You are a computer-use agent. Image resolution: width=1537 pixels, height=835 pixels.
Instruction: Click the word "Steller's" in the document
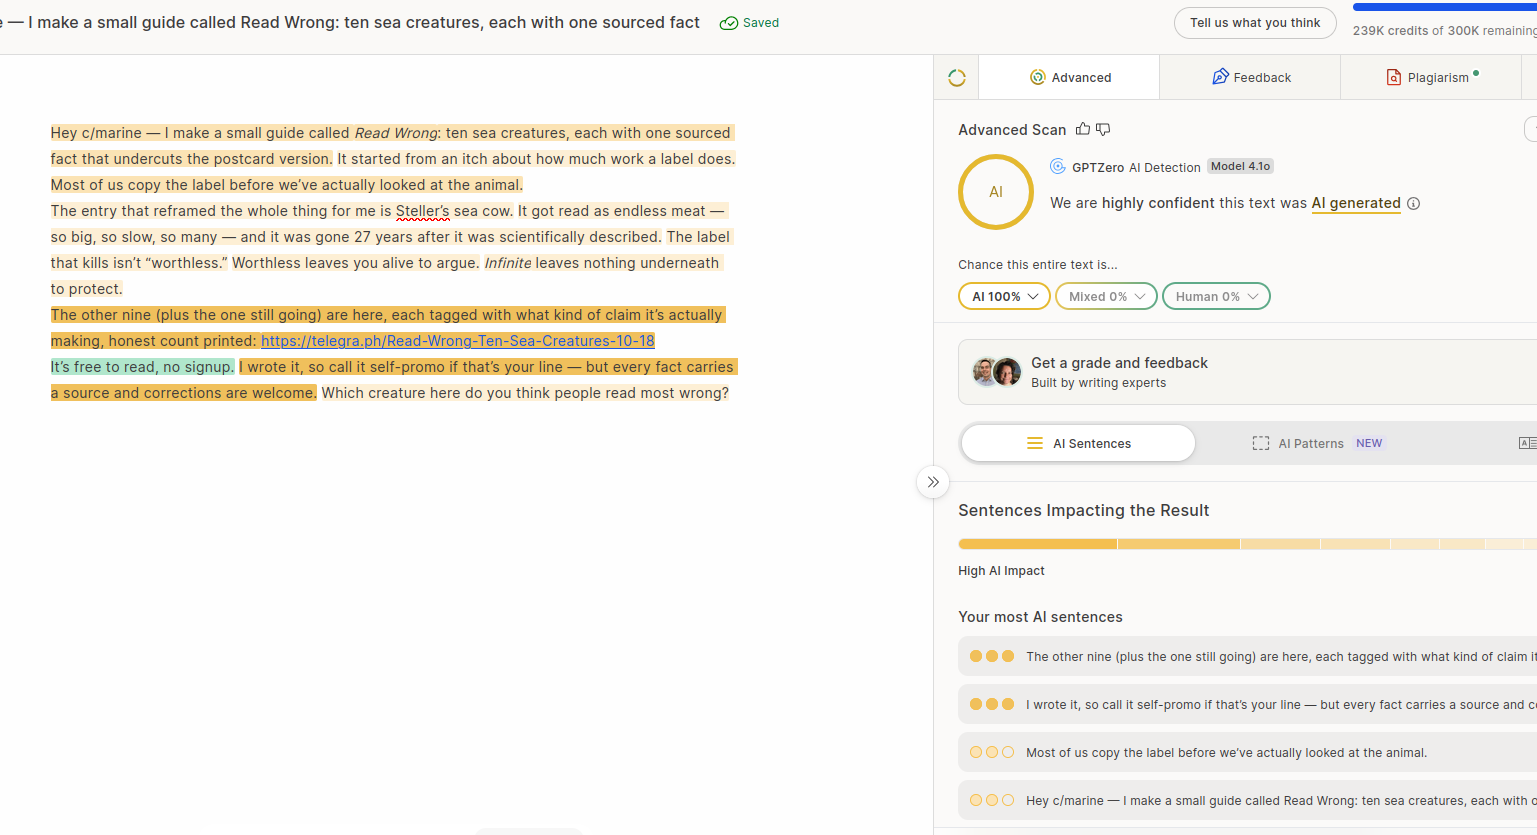[x=422, y=211]
